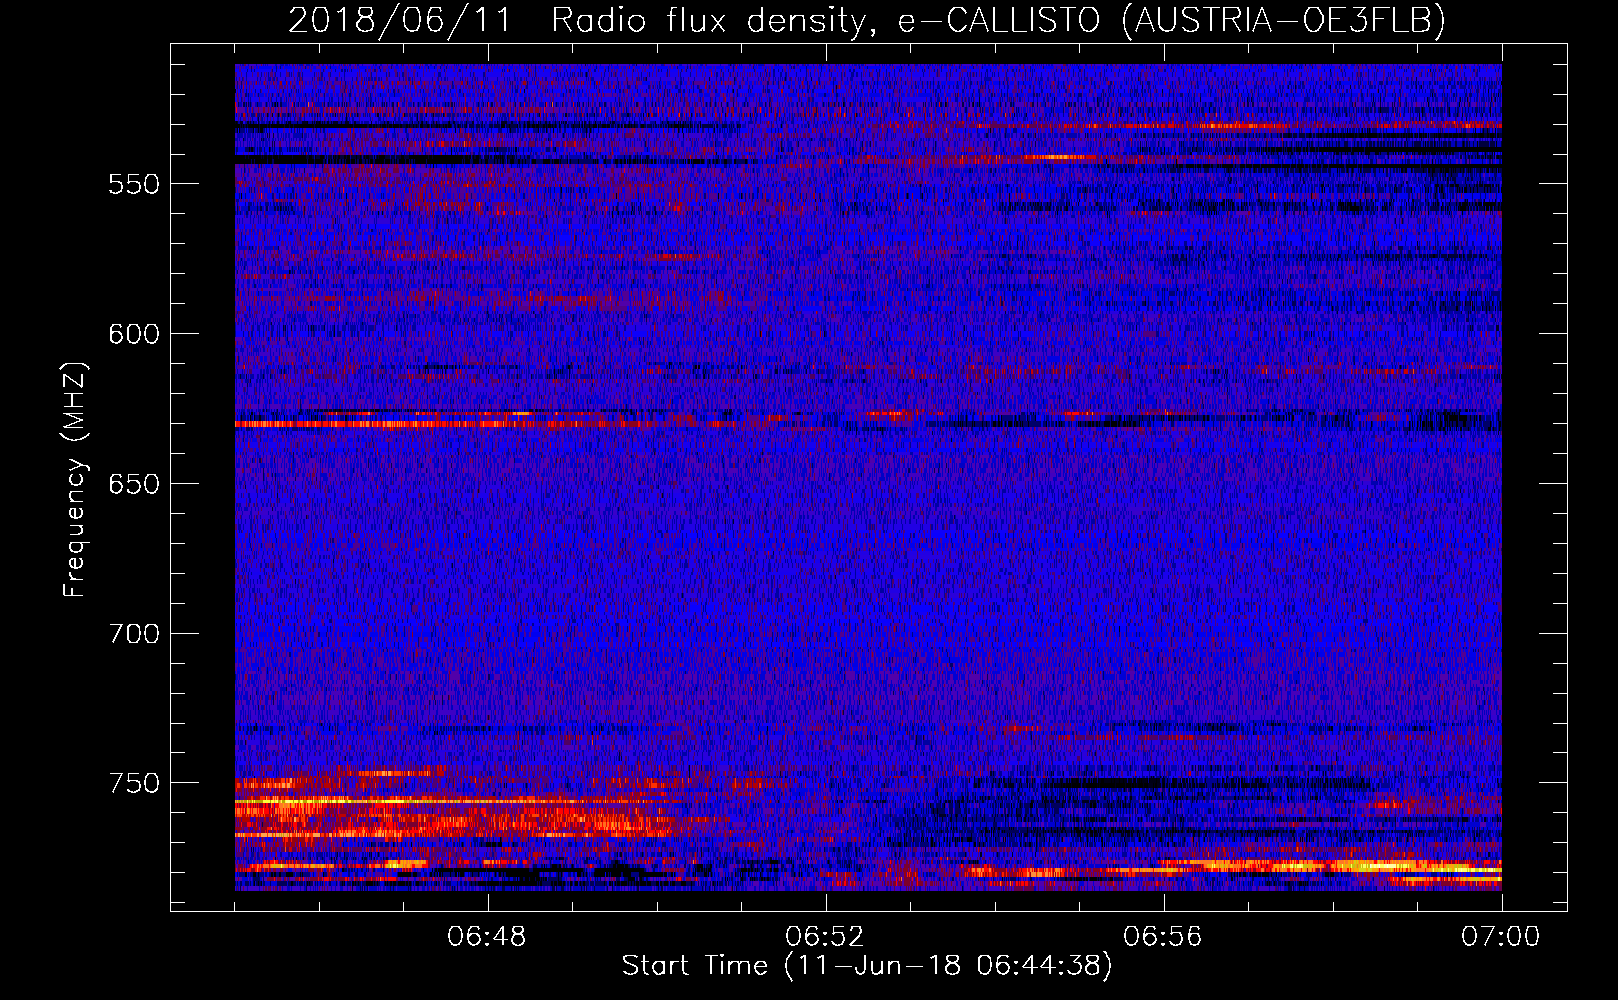Screen dimensions: 1618x1000
Task: Select the 650 frequency tick label
Action: (x=134, y=485)
